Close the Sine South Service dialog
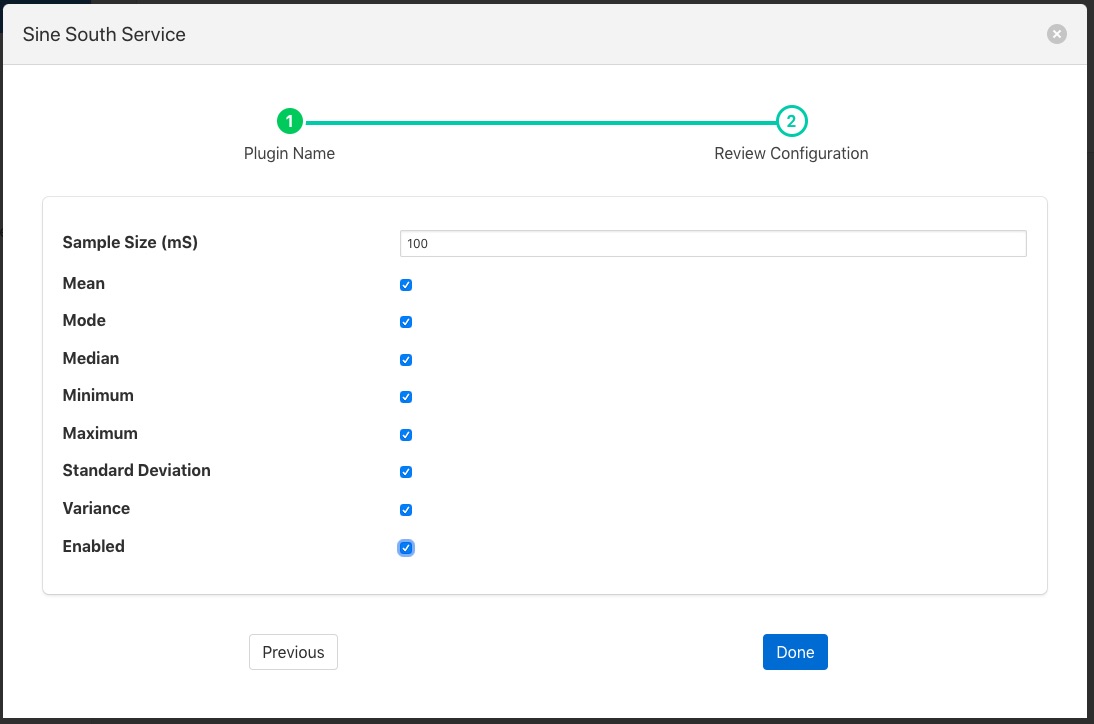 pos(1056,34)
